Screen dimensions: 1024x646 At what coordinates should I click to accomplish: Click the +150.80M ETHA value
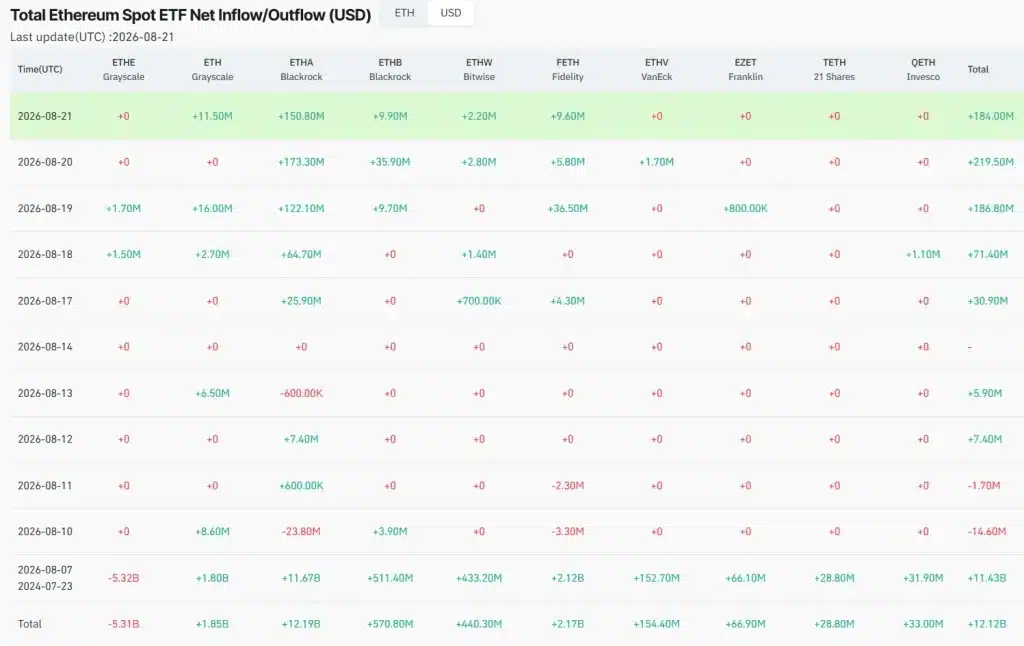[301, 116]
